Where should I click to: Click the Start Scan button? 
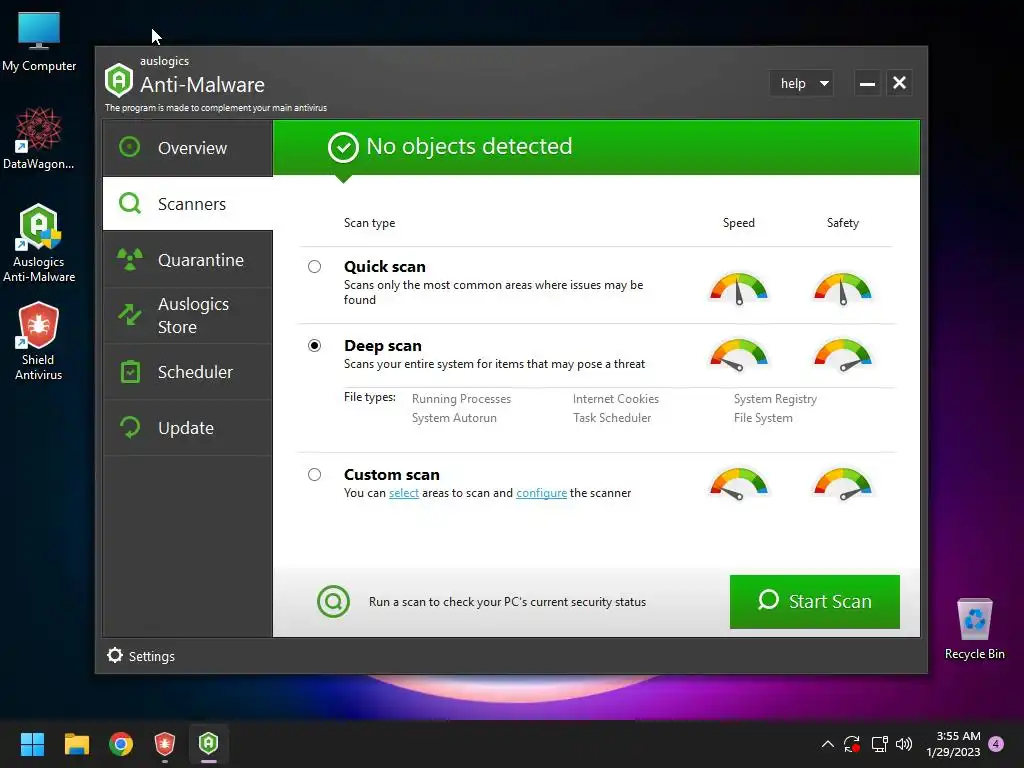click(814, 601)
